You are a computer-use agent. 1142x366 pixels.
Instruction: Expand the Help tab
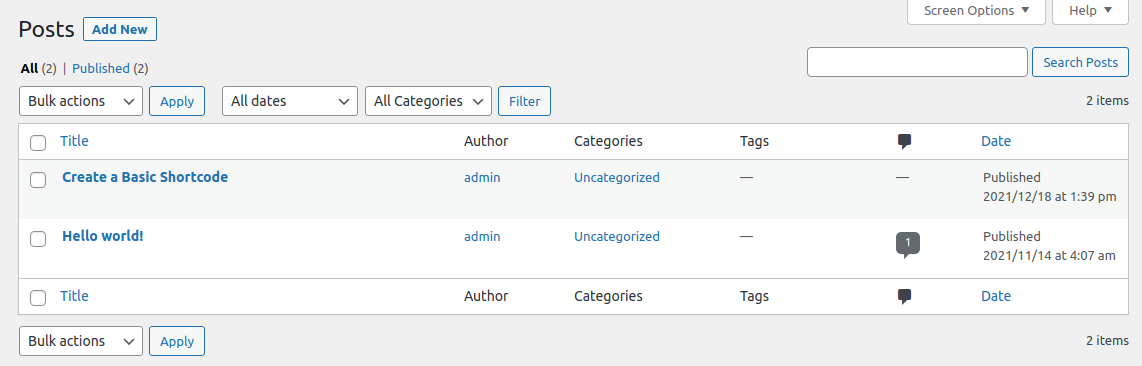point(1090,11)
